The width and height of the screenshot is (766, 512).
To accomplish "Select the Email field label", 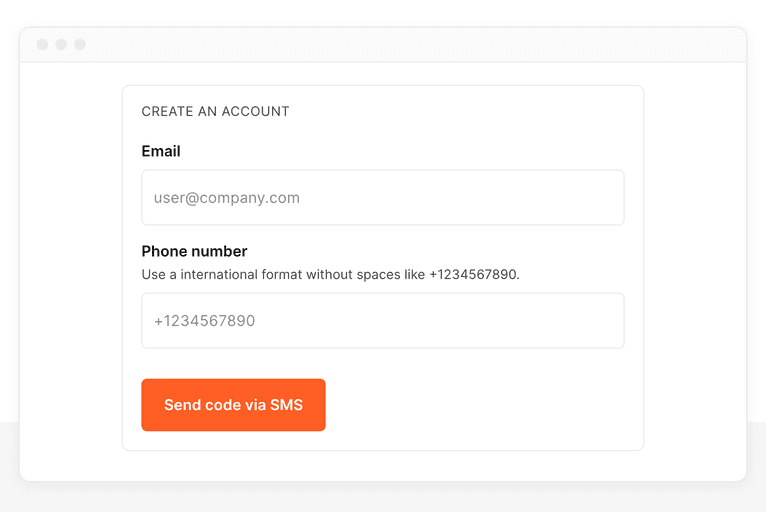I will pos(161,152).
